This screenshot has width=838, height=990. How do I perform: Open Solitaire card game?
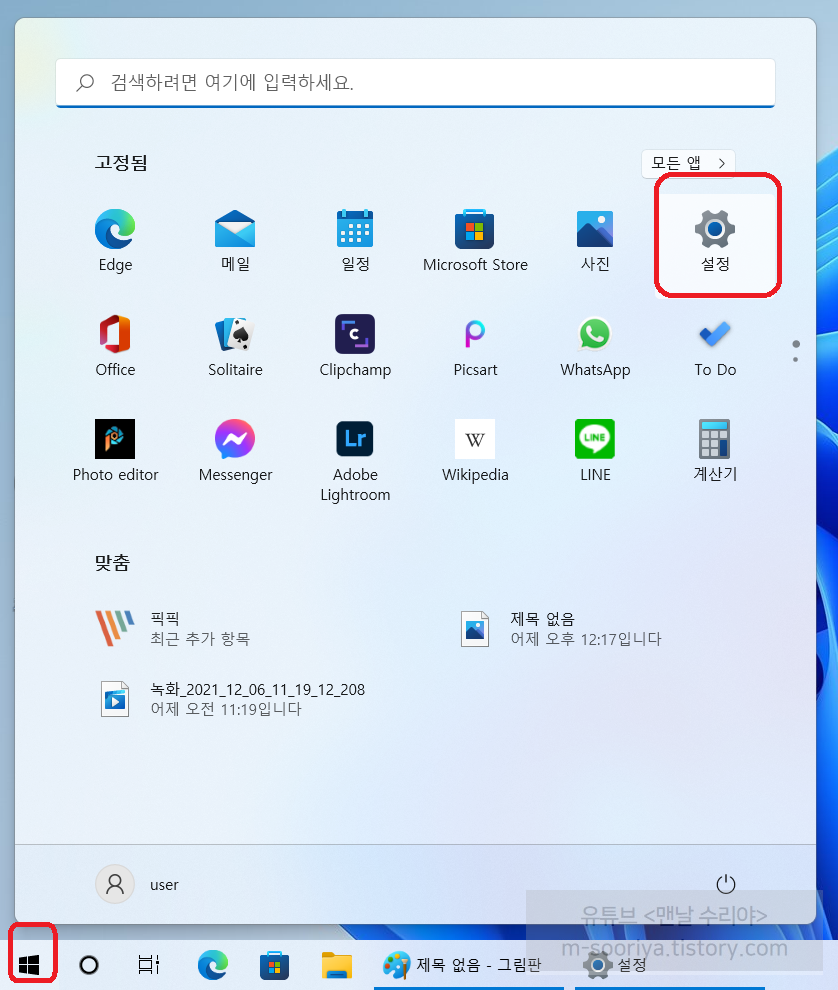point(235,346)
